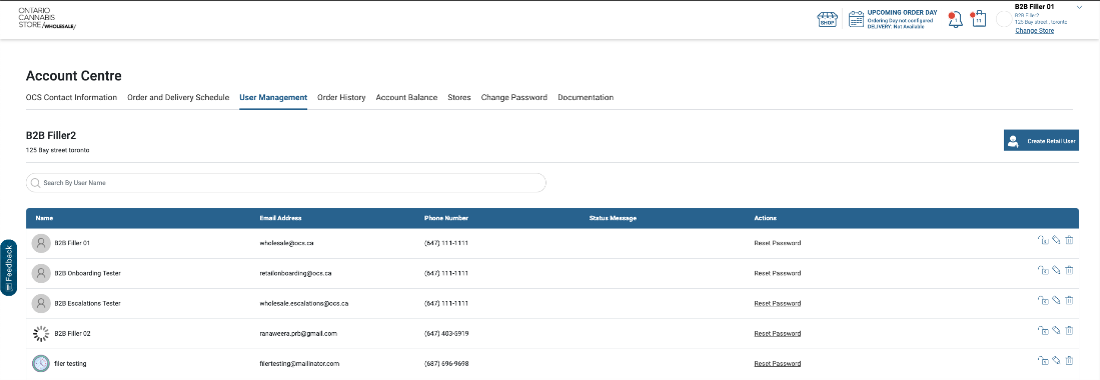Click the unlock icon for filer testing
Image resolution: width=1100 pixels, height=380 pixels.
[1043, 360]
